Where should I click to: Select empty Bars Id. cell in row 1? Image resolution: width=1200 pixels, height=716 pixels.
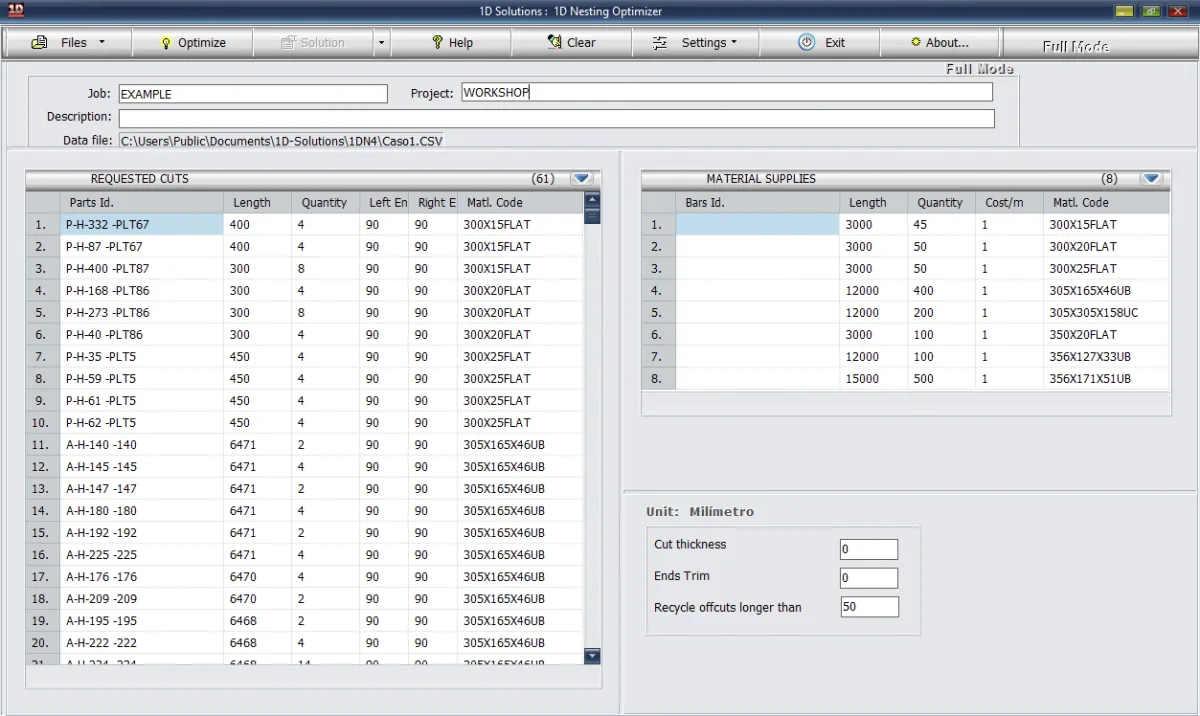[x=758, y=224]
